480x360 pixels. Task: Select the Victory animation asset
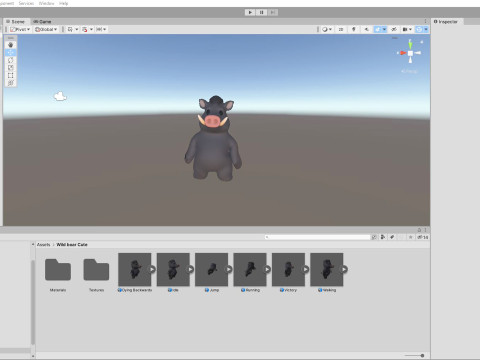(x=288, y=269)
